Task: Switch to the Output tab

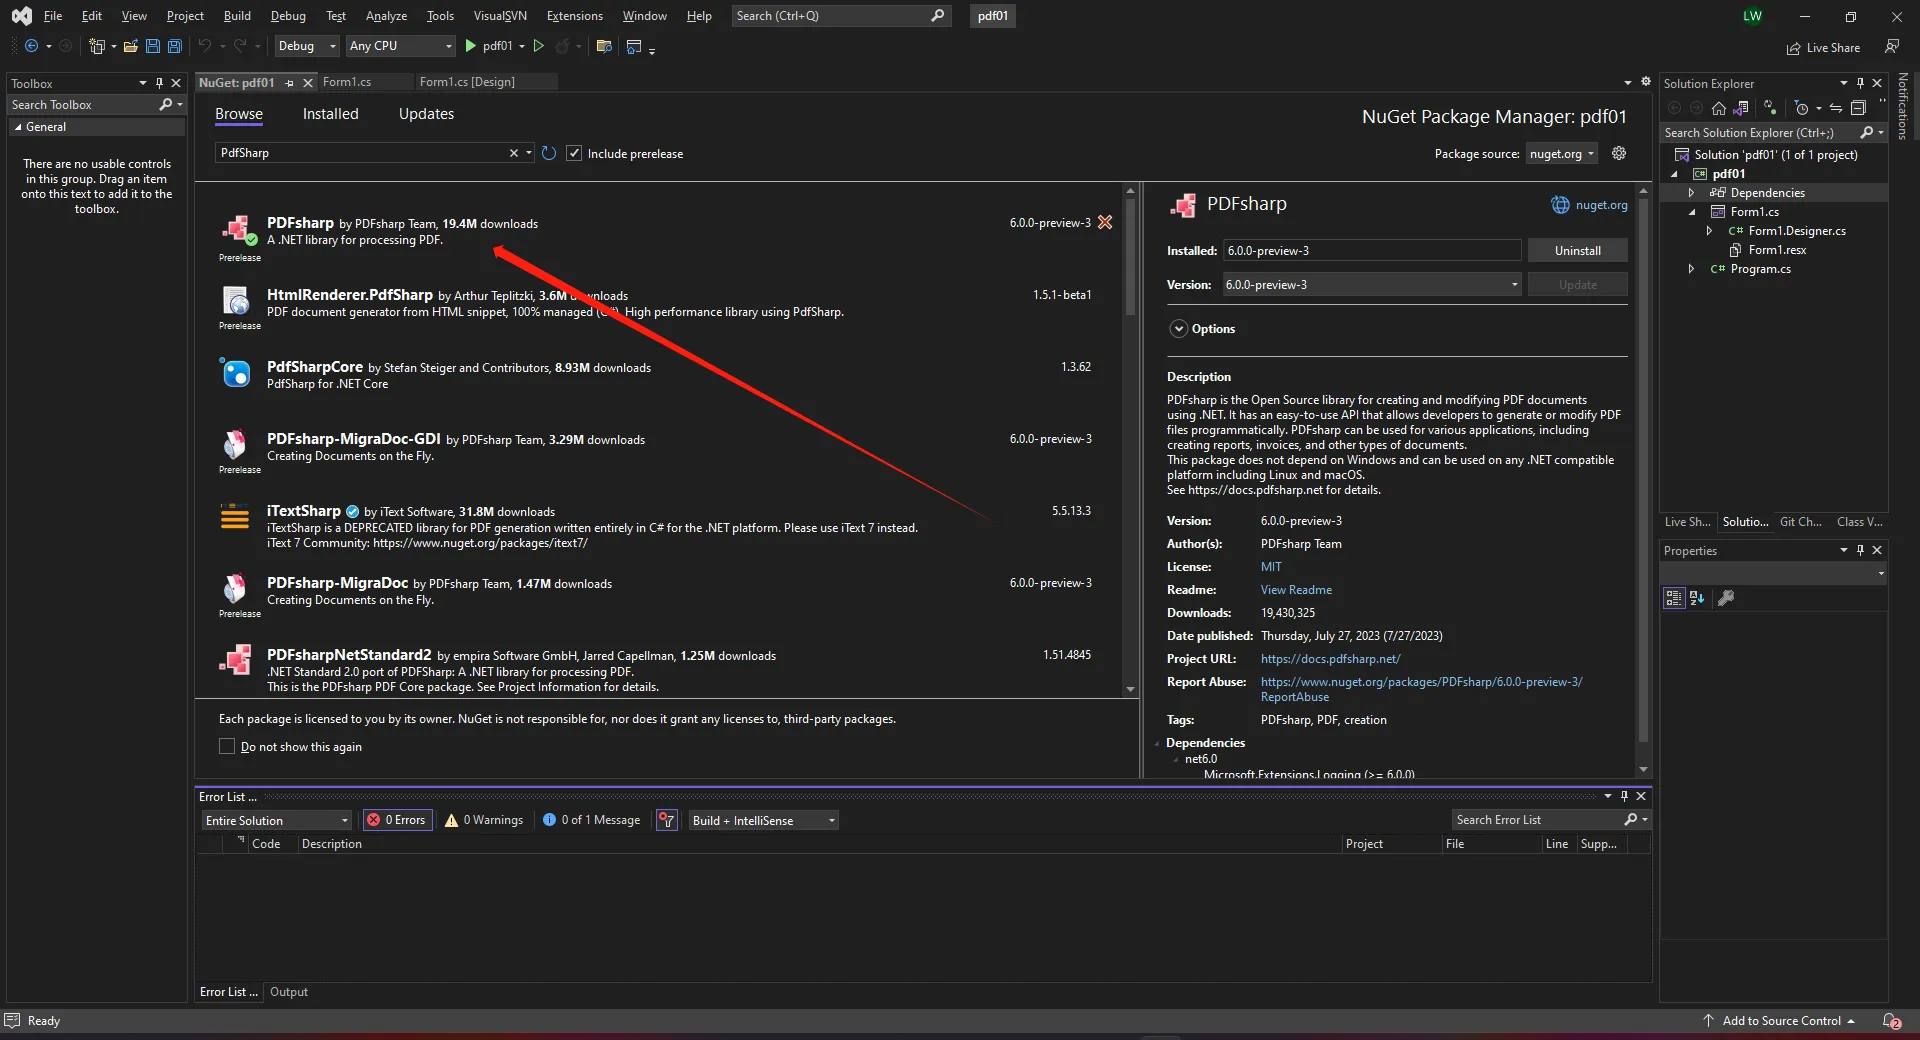Action: tap(289, 992)
